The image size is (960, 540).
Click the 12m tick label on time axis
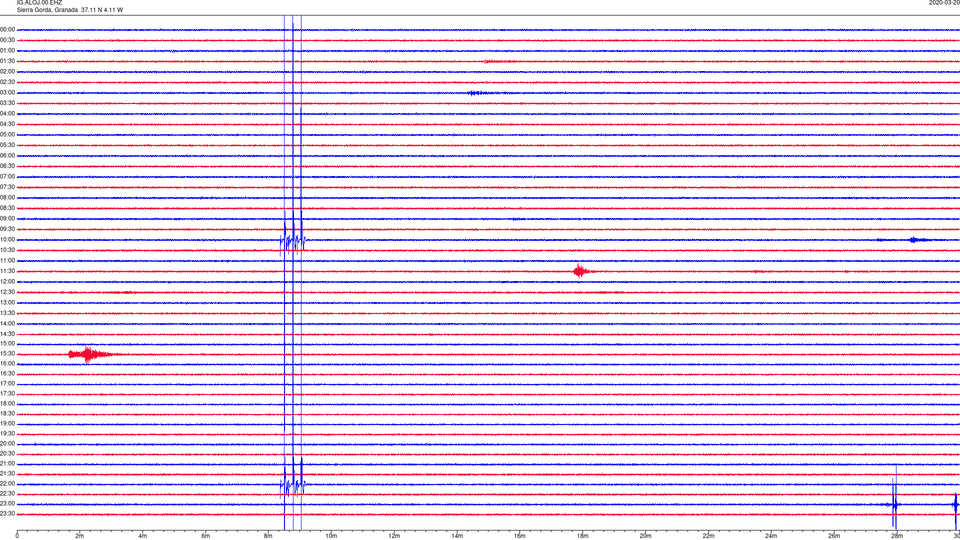tap(394, 536)
